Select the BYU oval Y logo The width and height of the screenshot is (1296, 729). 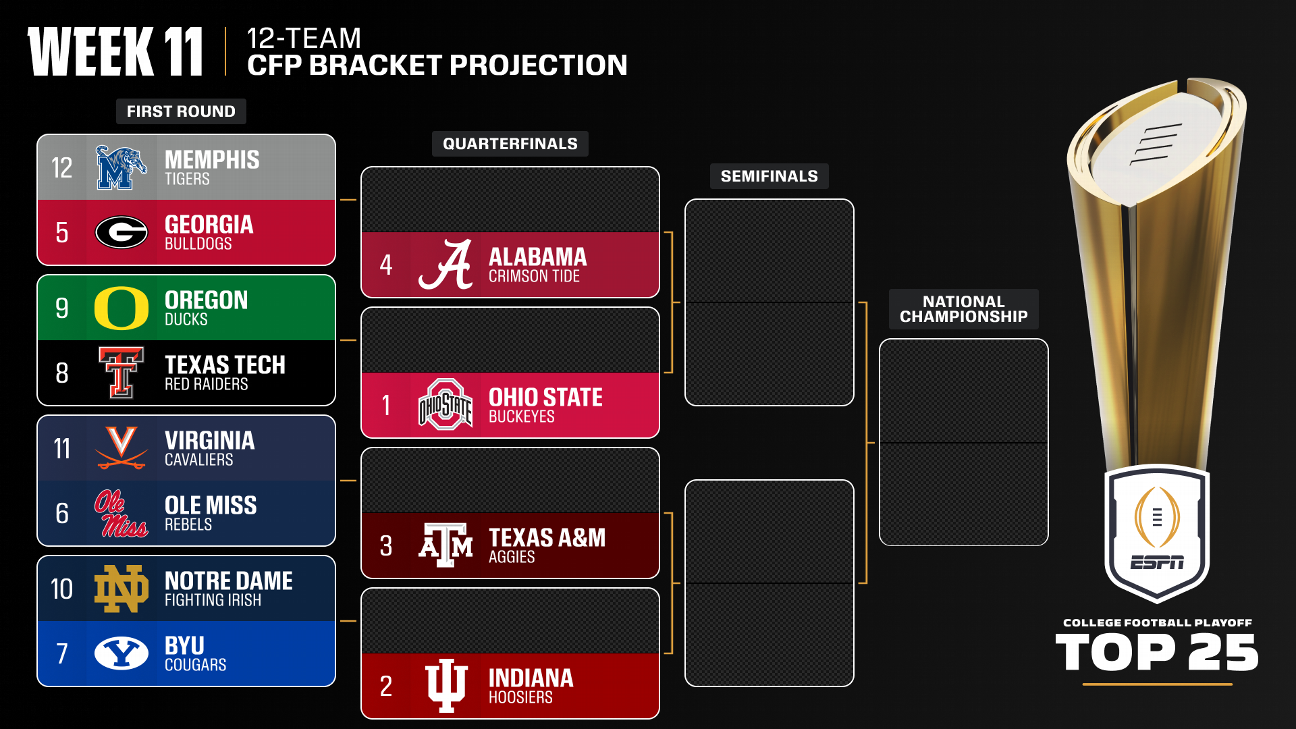point(121,653)
